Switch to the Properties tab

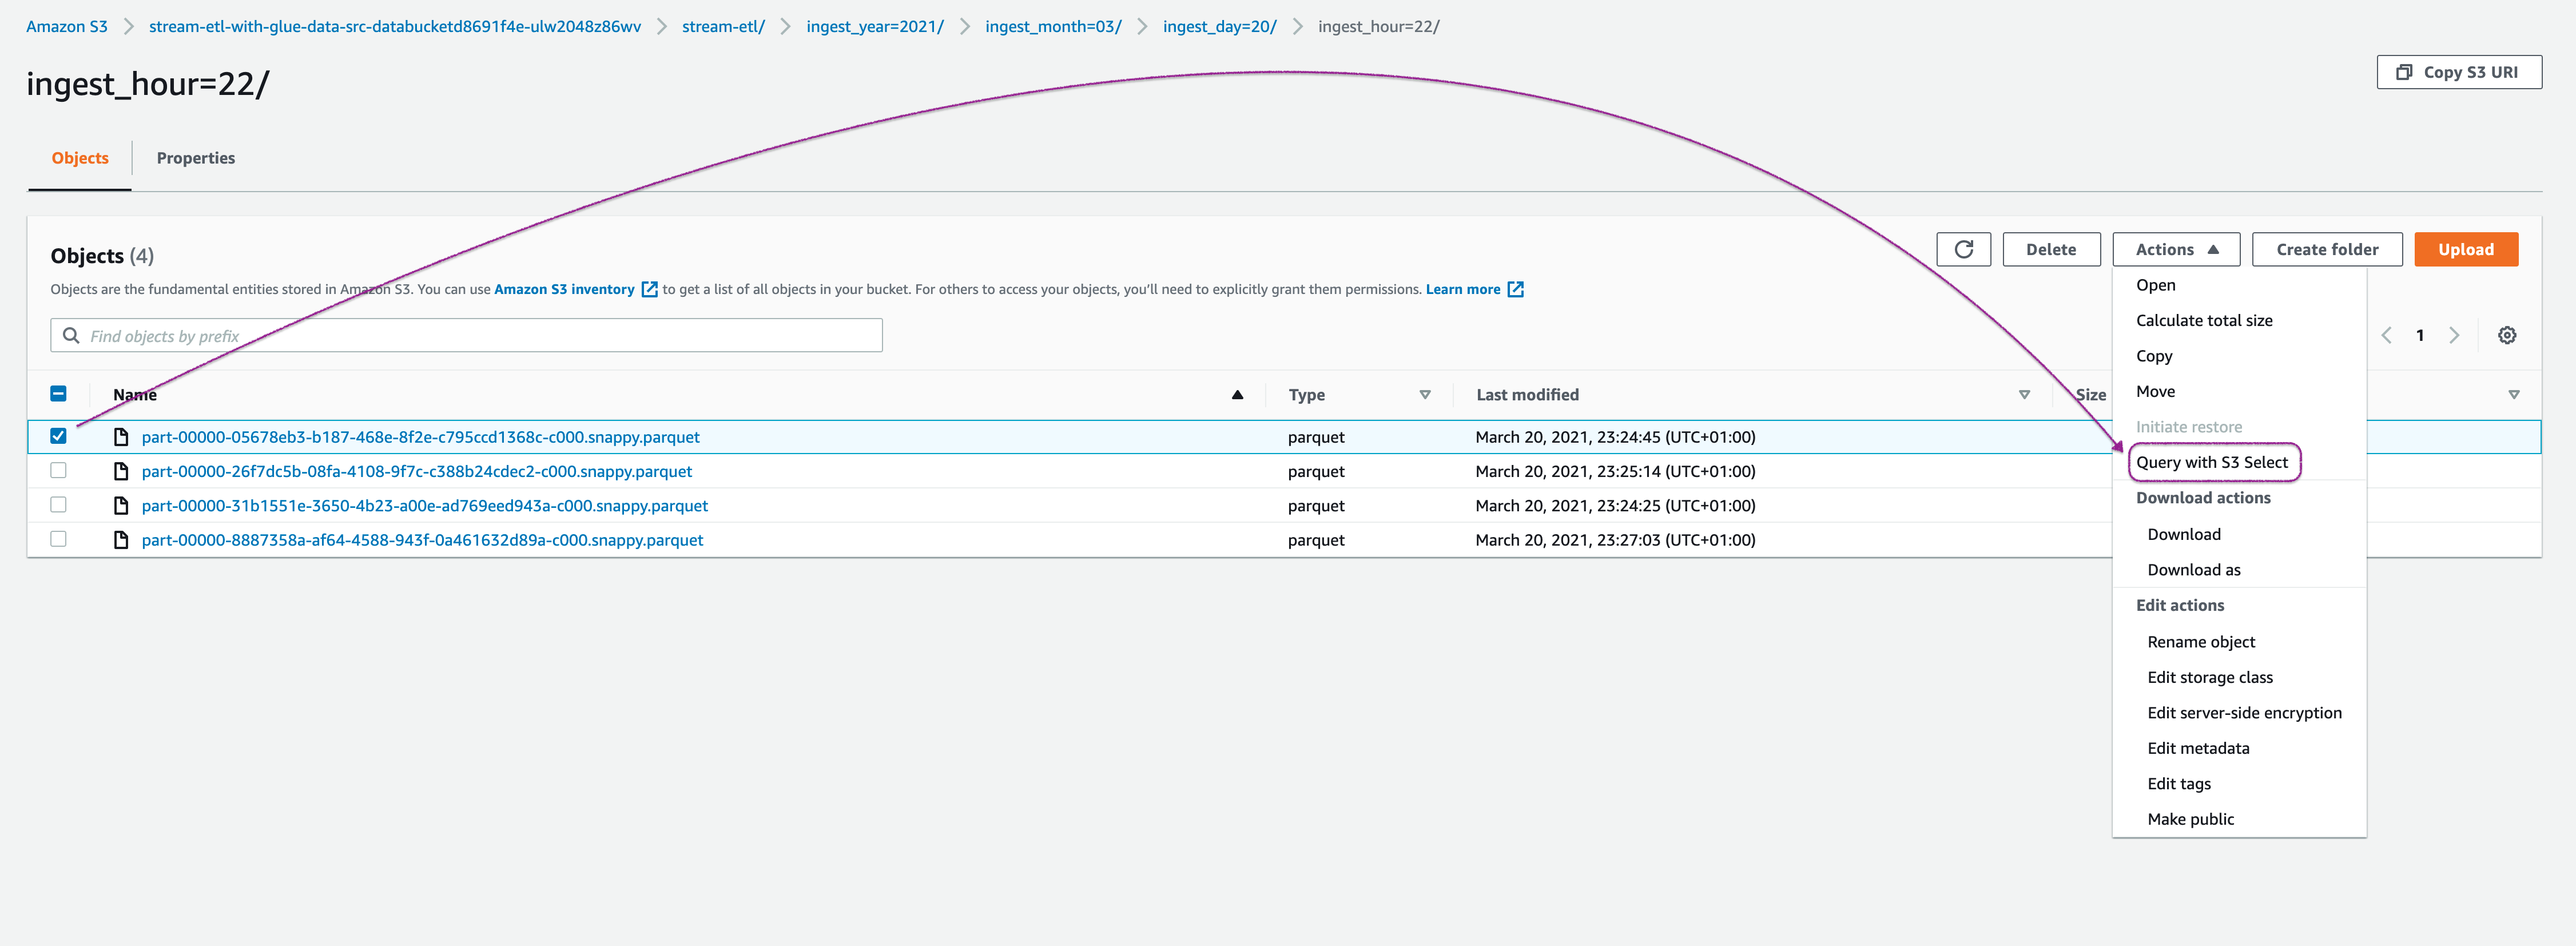[195, 158]
